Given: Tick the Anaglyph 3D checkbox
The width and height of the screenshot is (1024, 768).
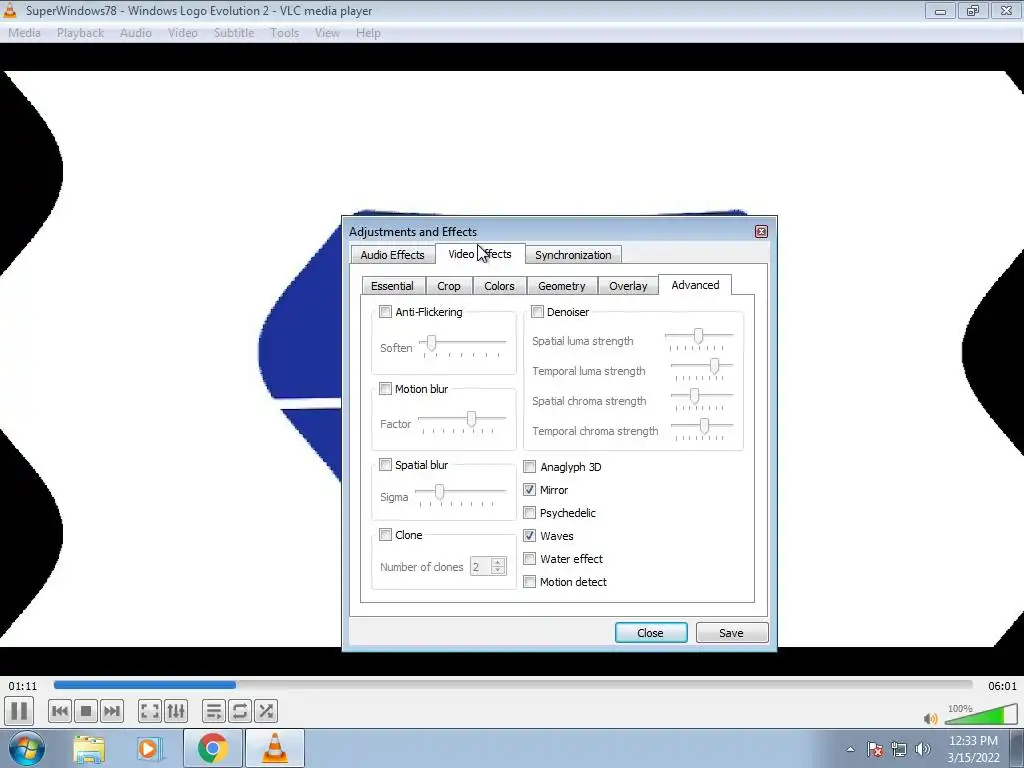Looking at the screenshot, I should 530,466.
